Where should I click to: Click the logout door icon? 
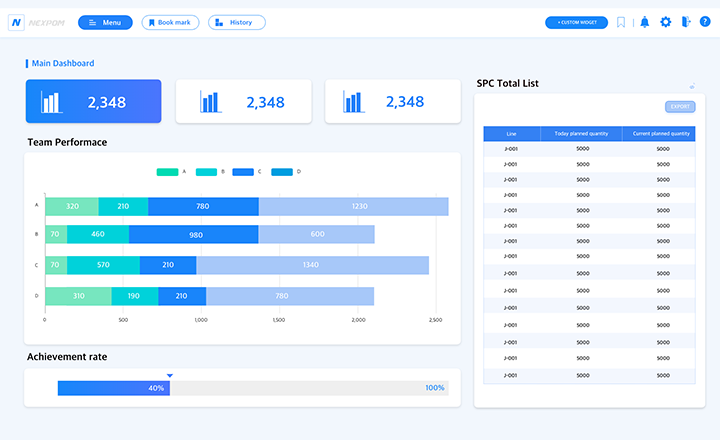click(685, 22)
